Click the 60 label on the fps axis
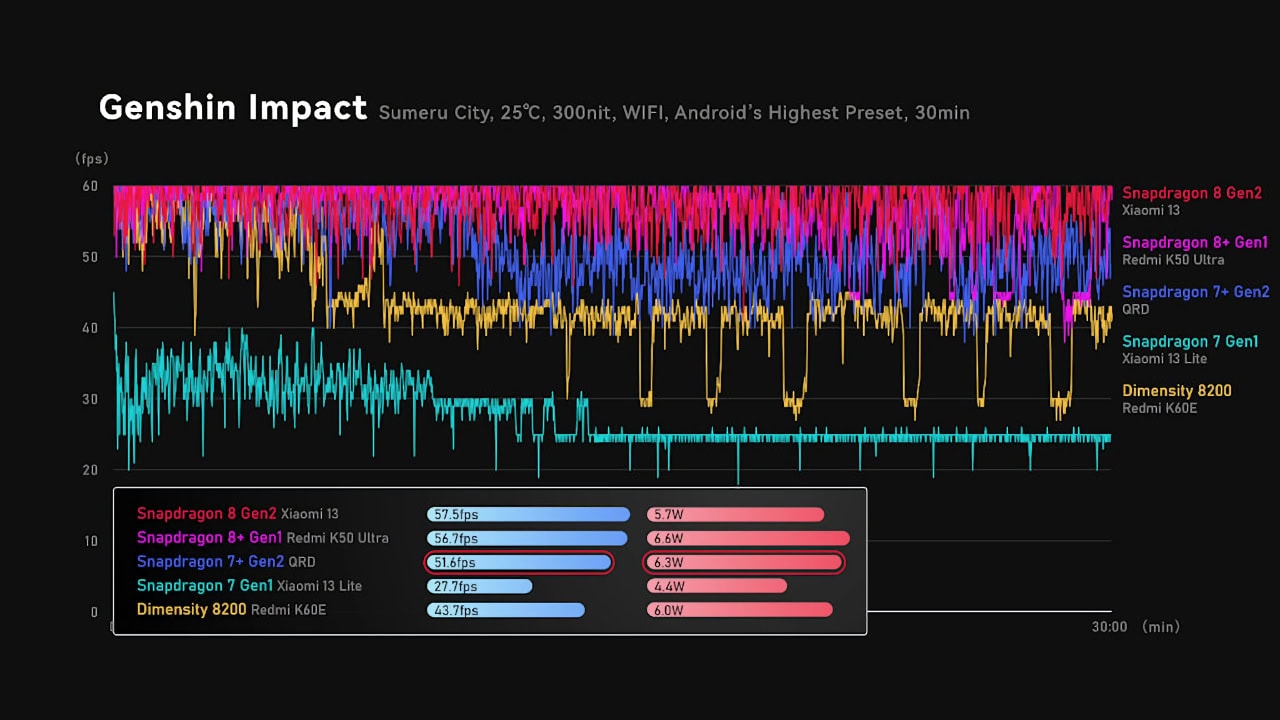Image resolution: width=1280 pixels, height=720 pixels. (x=91, y=186)
